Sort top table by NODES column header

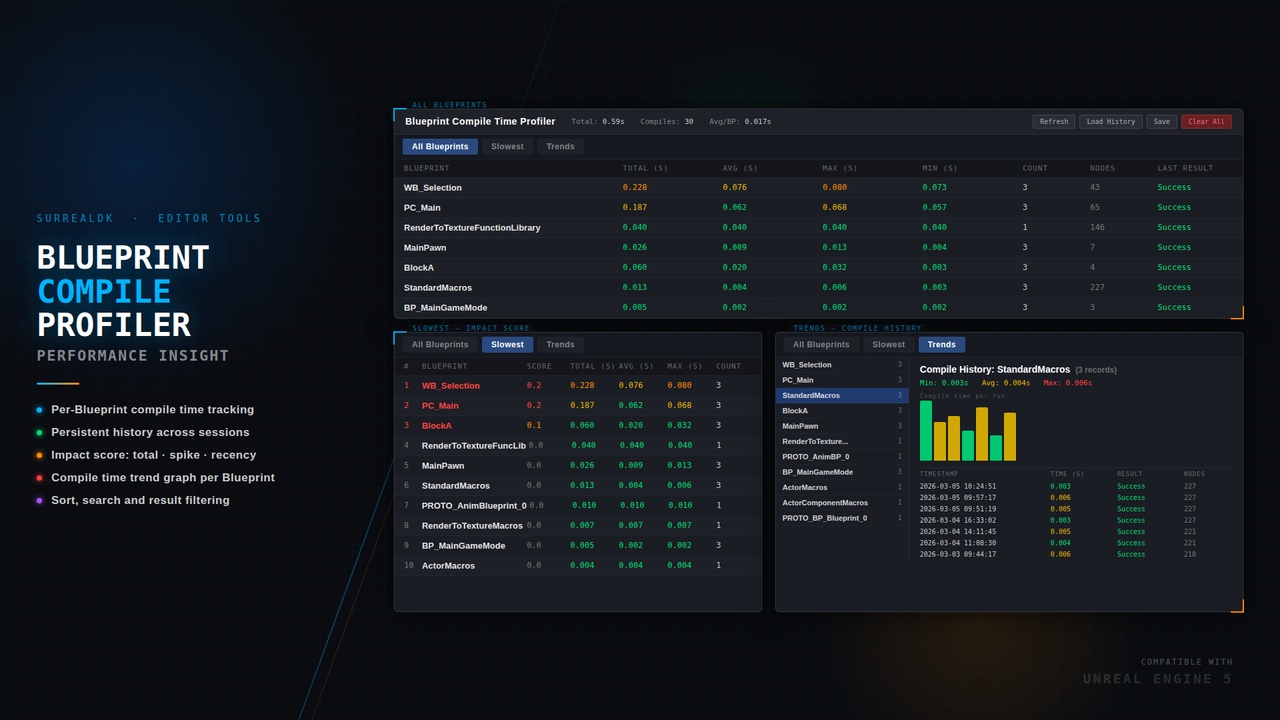[x=1102, y=168]
